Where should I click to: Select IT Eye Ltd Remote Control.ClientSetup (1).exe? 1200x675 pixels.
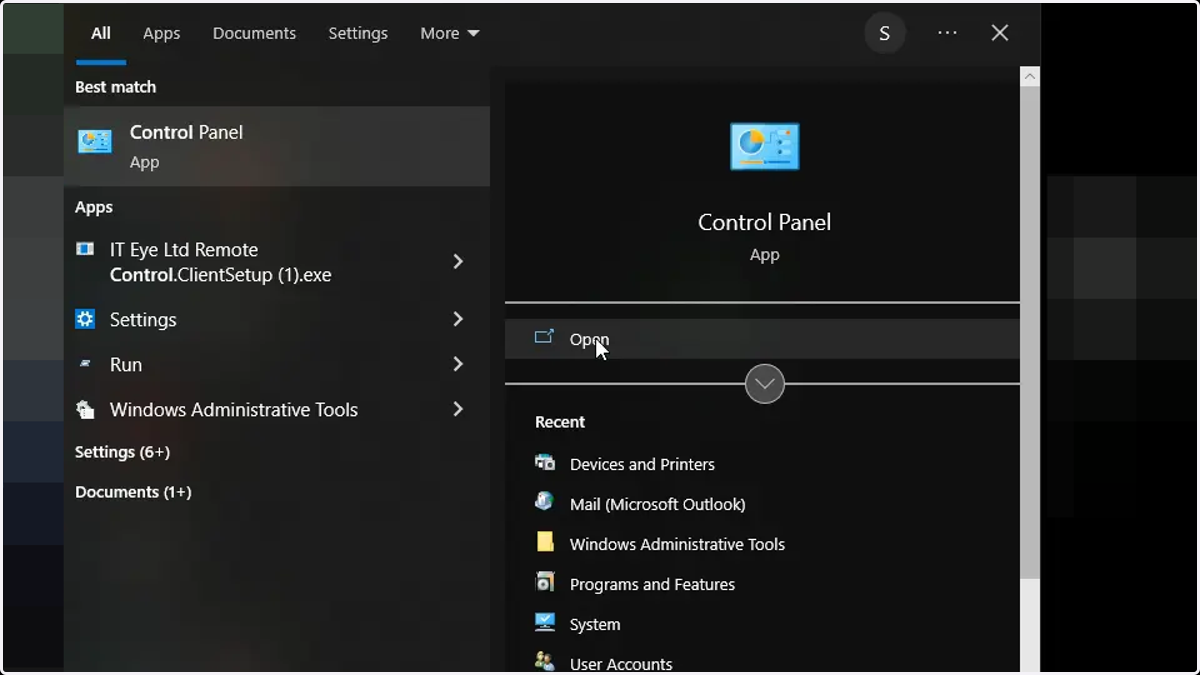click(x=220, y=262)
